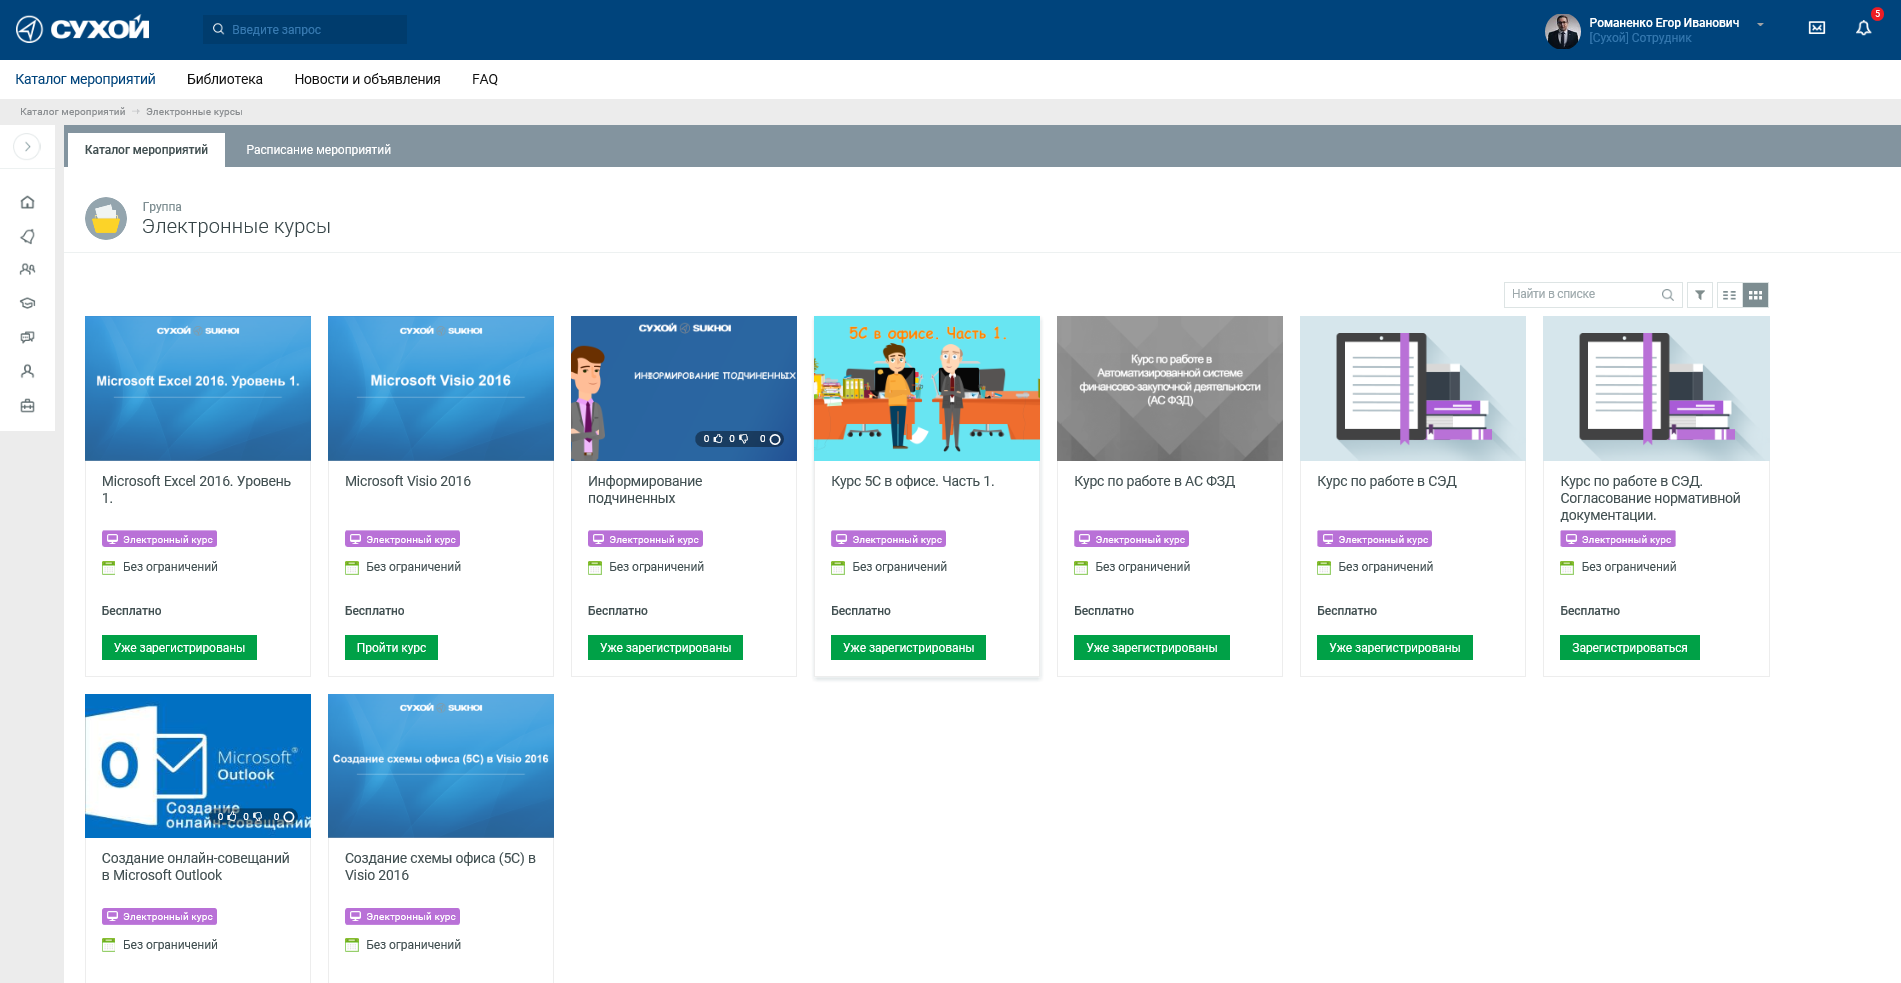Screen dimensions: 1901x983
Task: Open Библиотека menu item
Action: click(225, 79)
